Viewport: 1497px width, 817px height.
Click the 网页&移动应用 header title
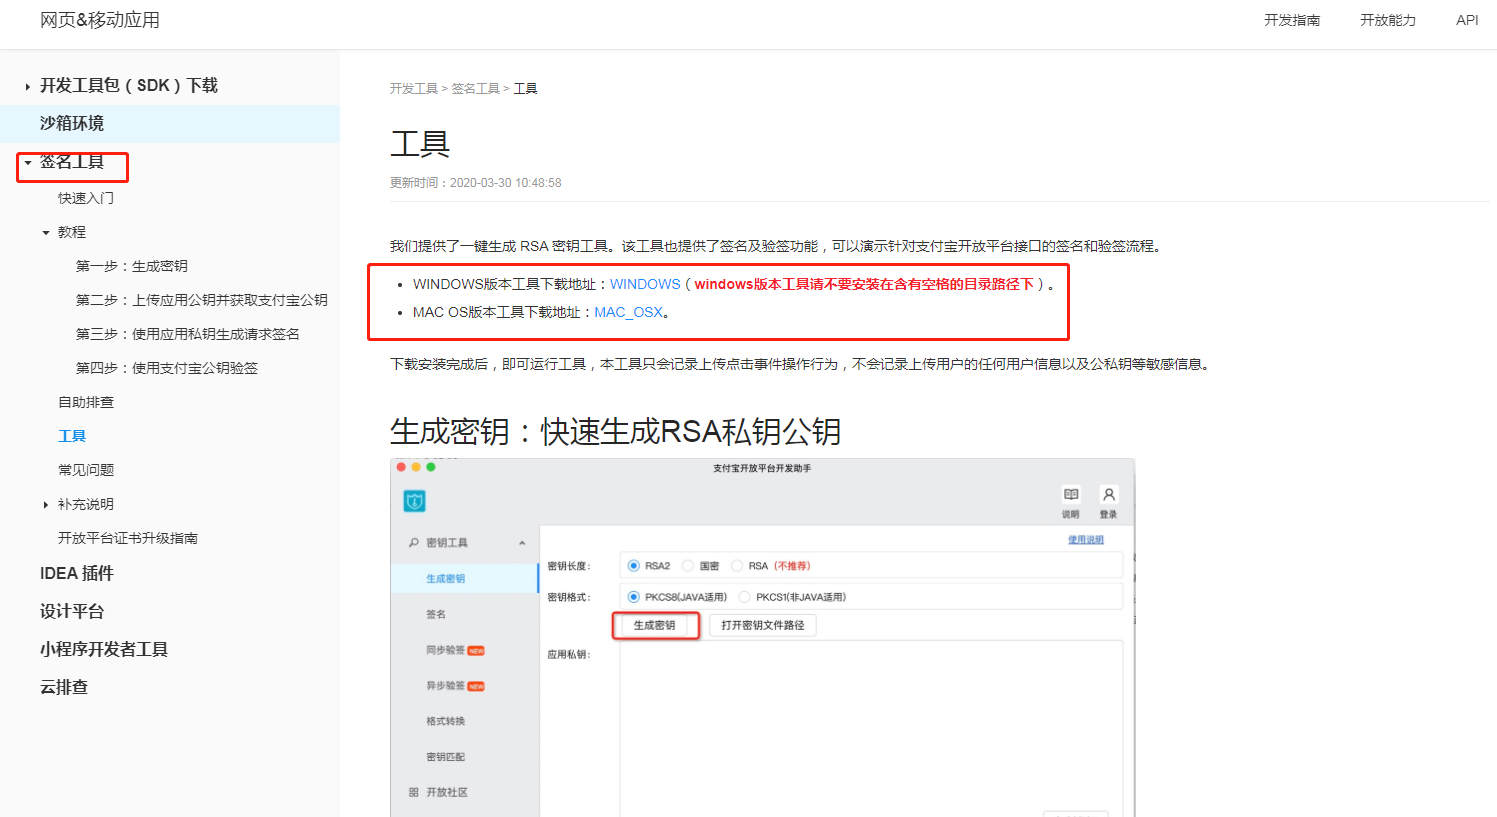[x=100, y=20]
